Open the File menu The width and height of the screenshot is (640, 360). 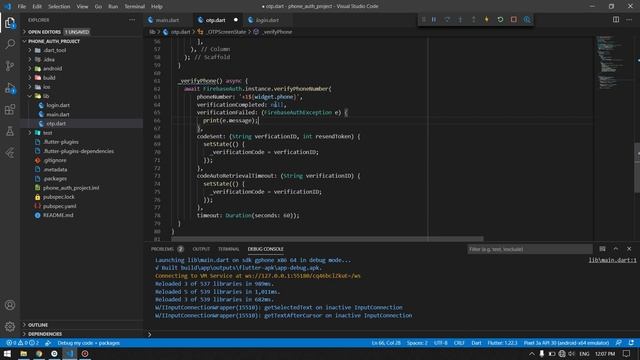tap(22, 7)
